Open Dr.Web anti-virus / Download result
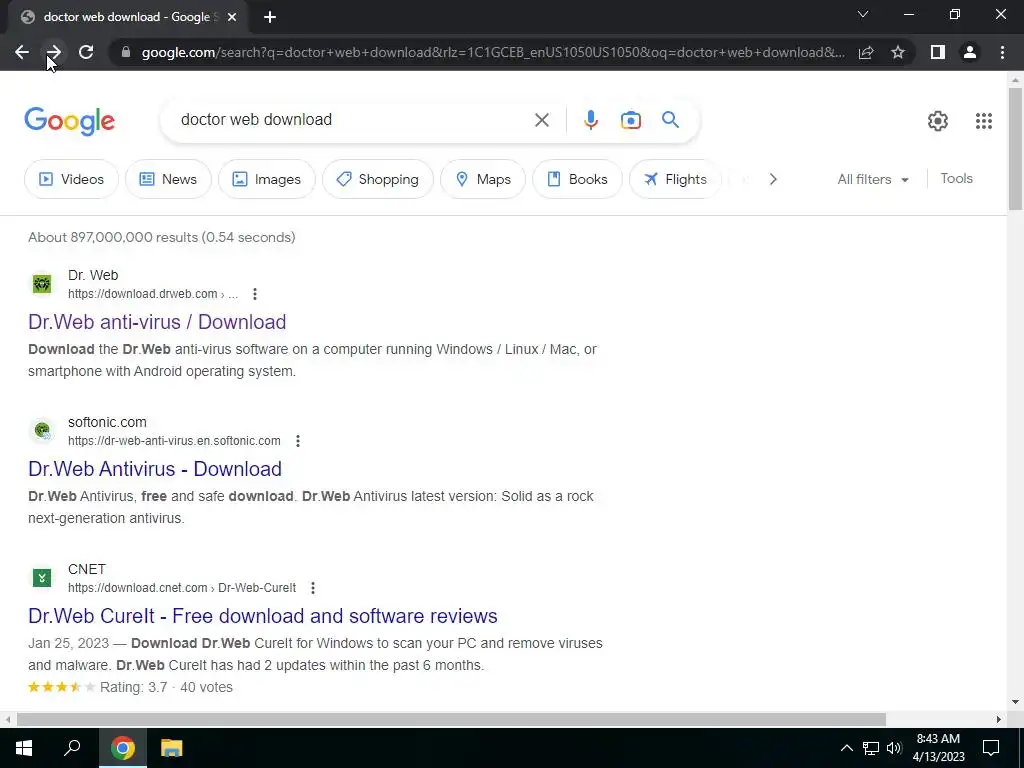Screen dimensions: 1024x768 tap(157, 322)
